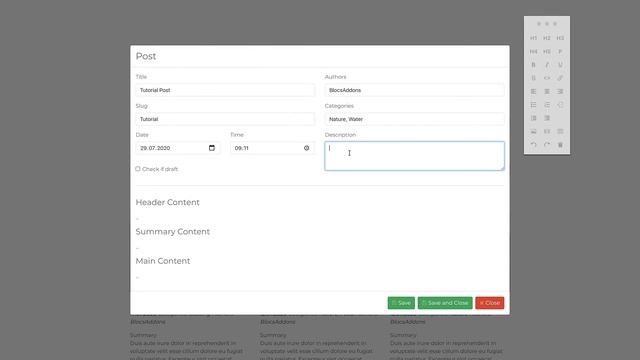640x360 pixels.
Task: Click the date value 29.07.2020
Action: 155,148
